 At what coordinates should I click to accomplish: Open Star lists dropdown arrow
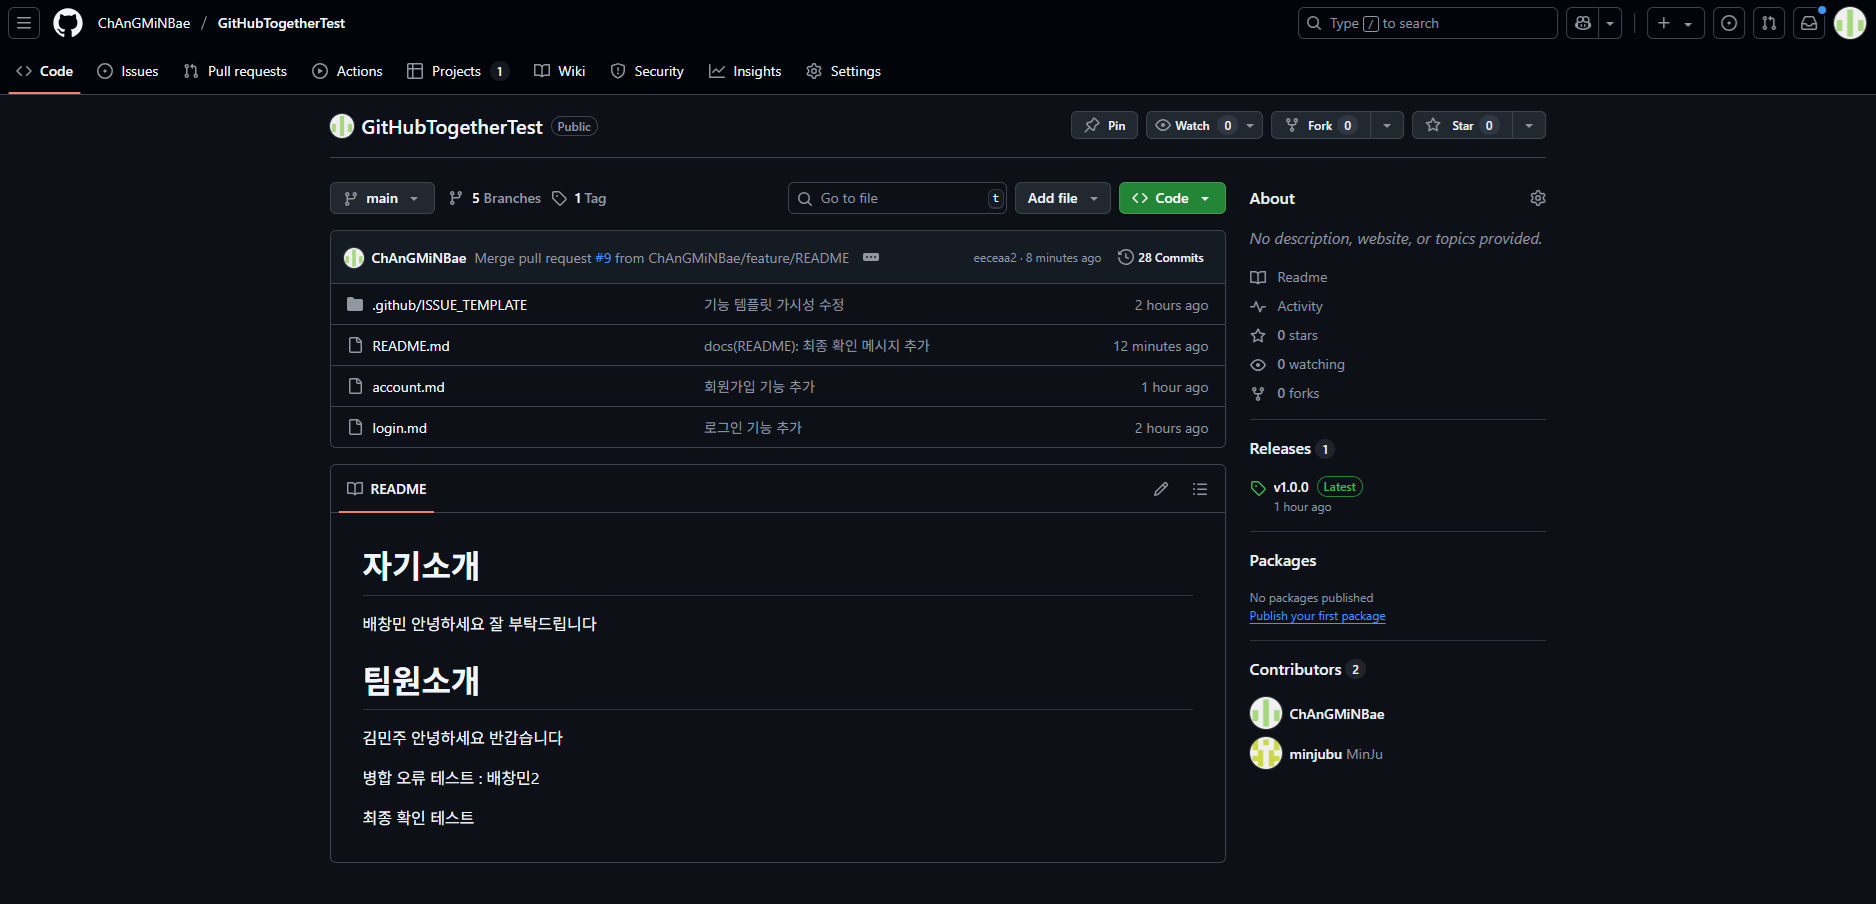[x=1529, y=125]
